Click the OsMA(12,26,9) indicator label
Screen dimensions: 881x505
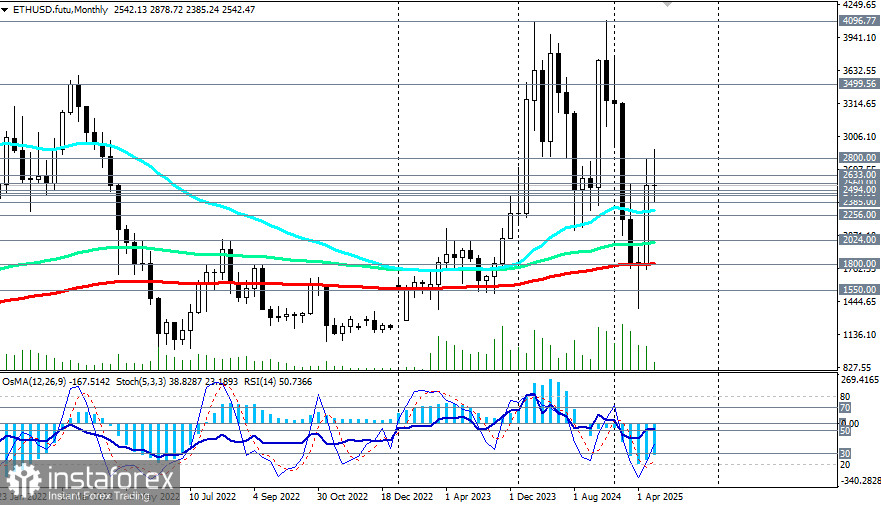click(x=40, y=379)
